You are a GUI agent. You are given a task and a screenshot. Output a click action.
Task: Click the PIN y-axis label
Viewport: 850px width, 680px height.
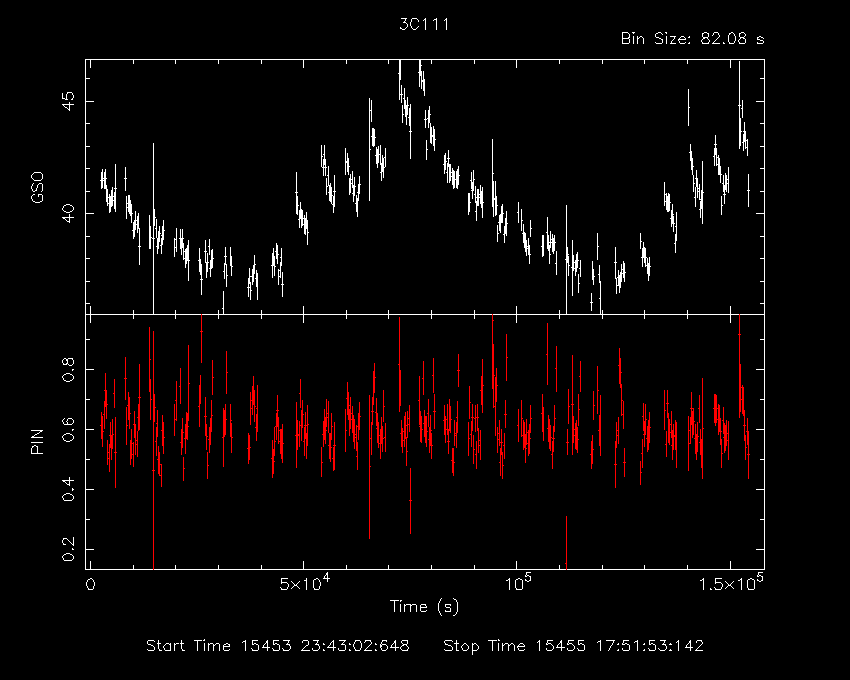tap(37, 441)
